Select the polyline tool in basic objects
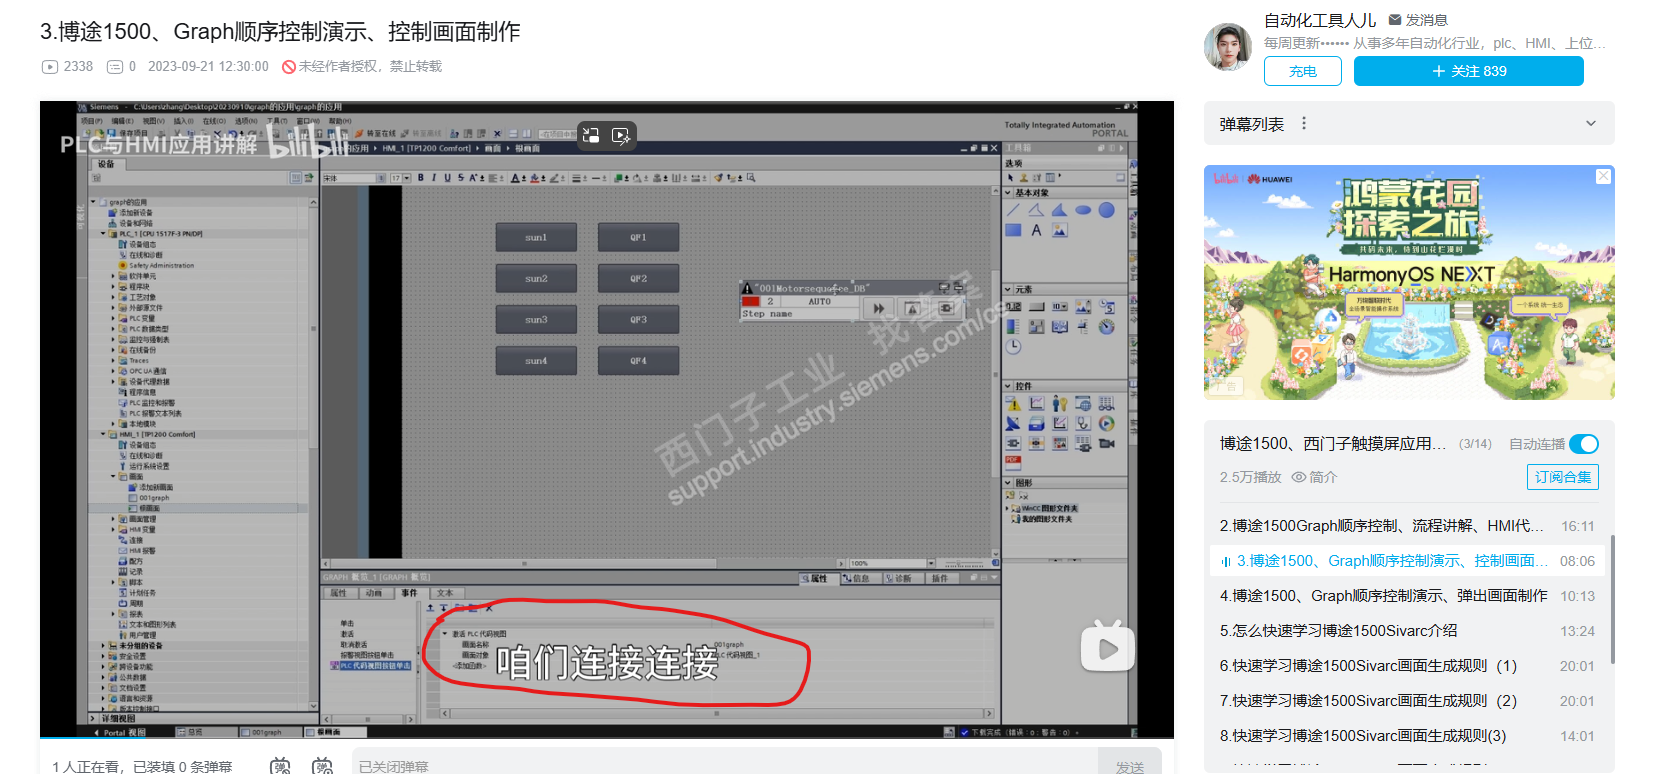1657x774 pixels. pos(1036,210)
